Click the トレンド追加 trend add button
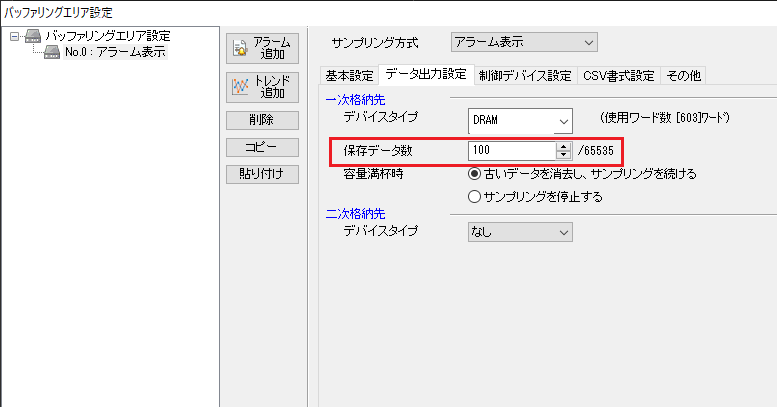 tap(263, 86)
